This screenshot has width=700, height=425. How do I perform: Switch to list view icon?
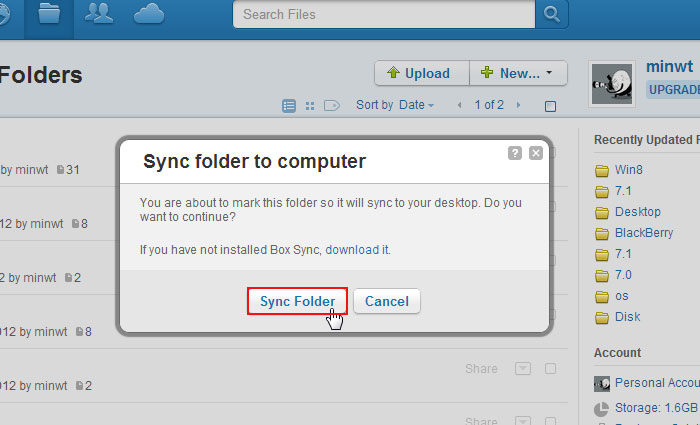289,106
